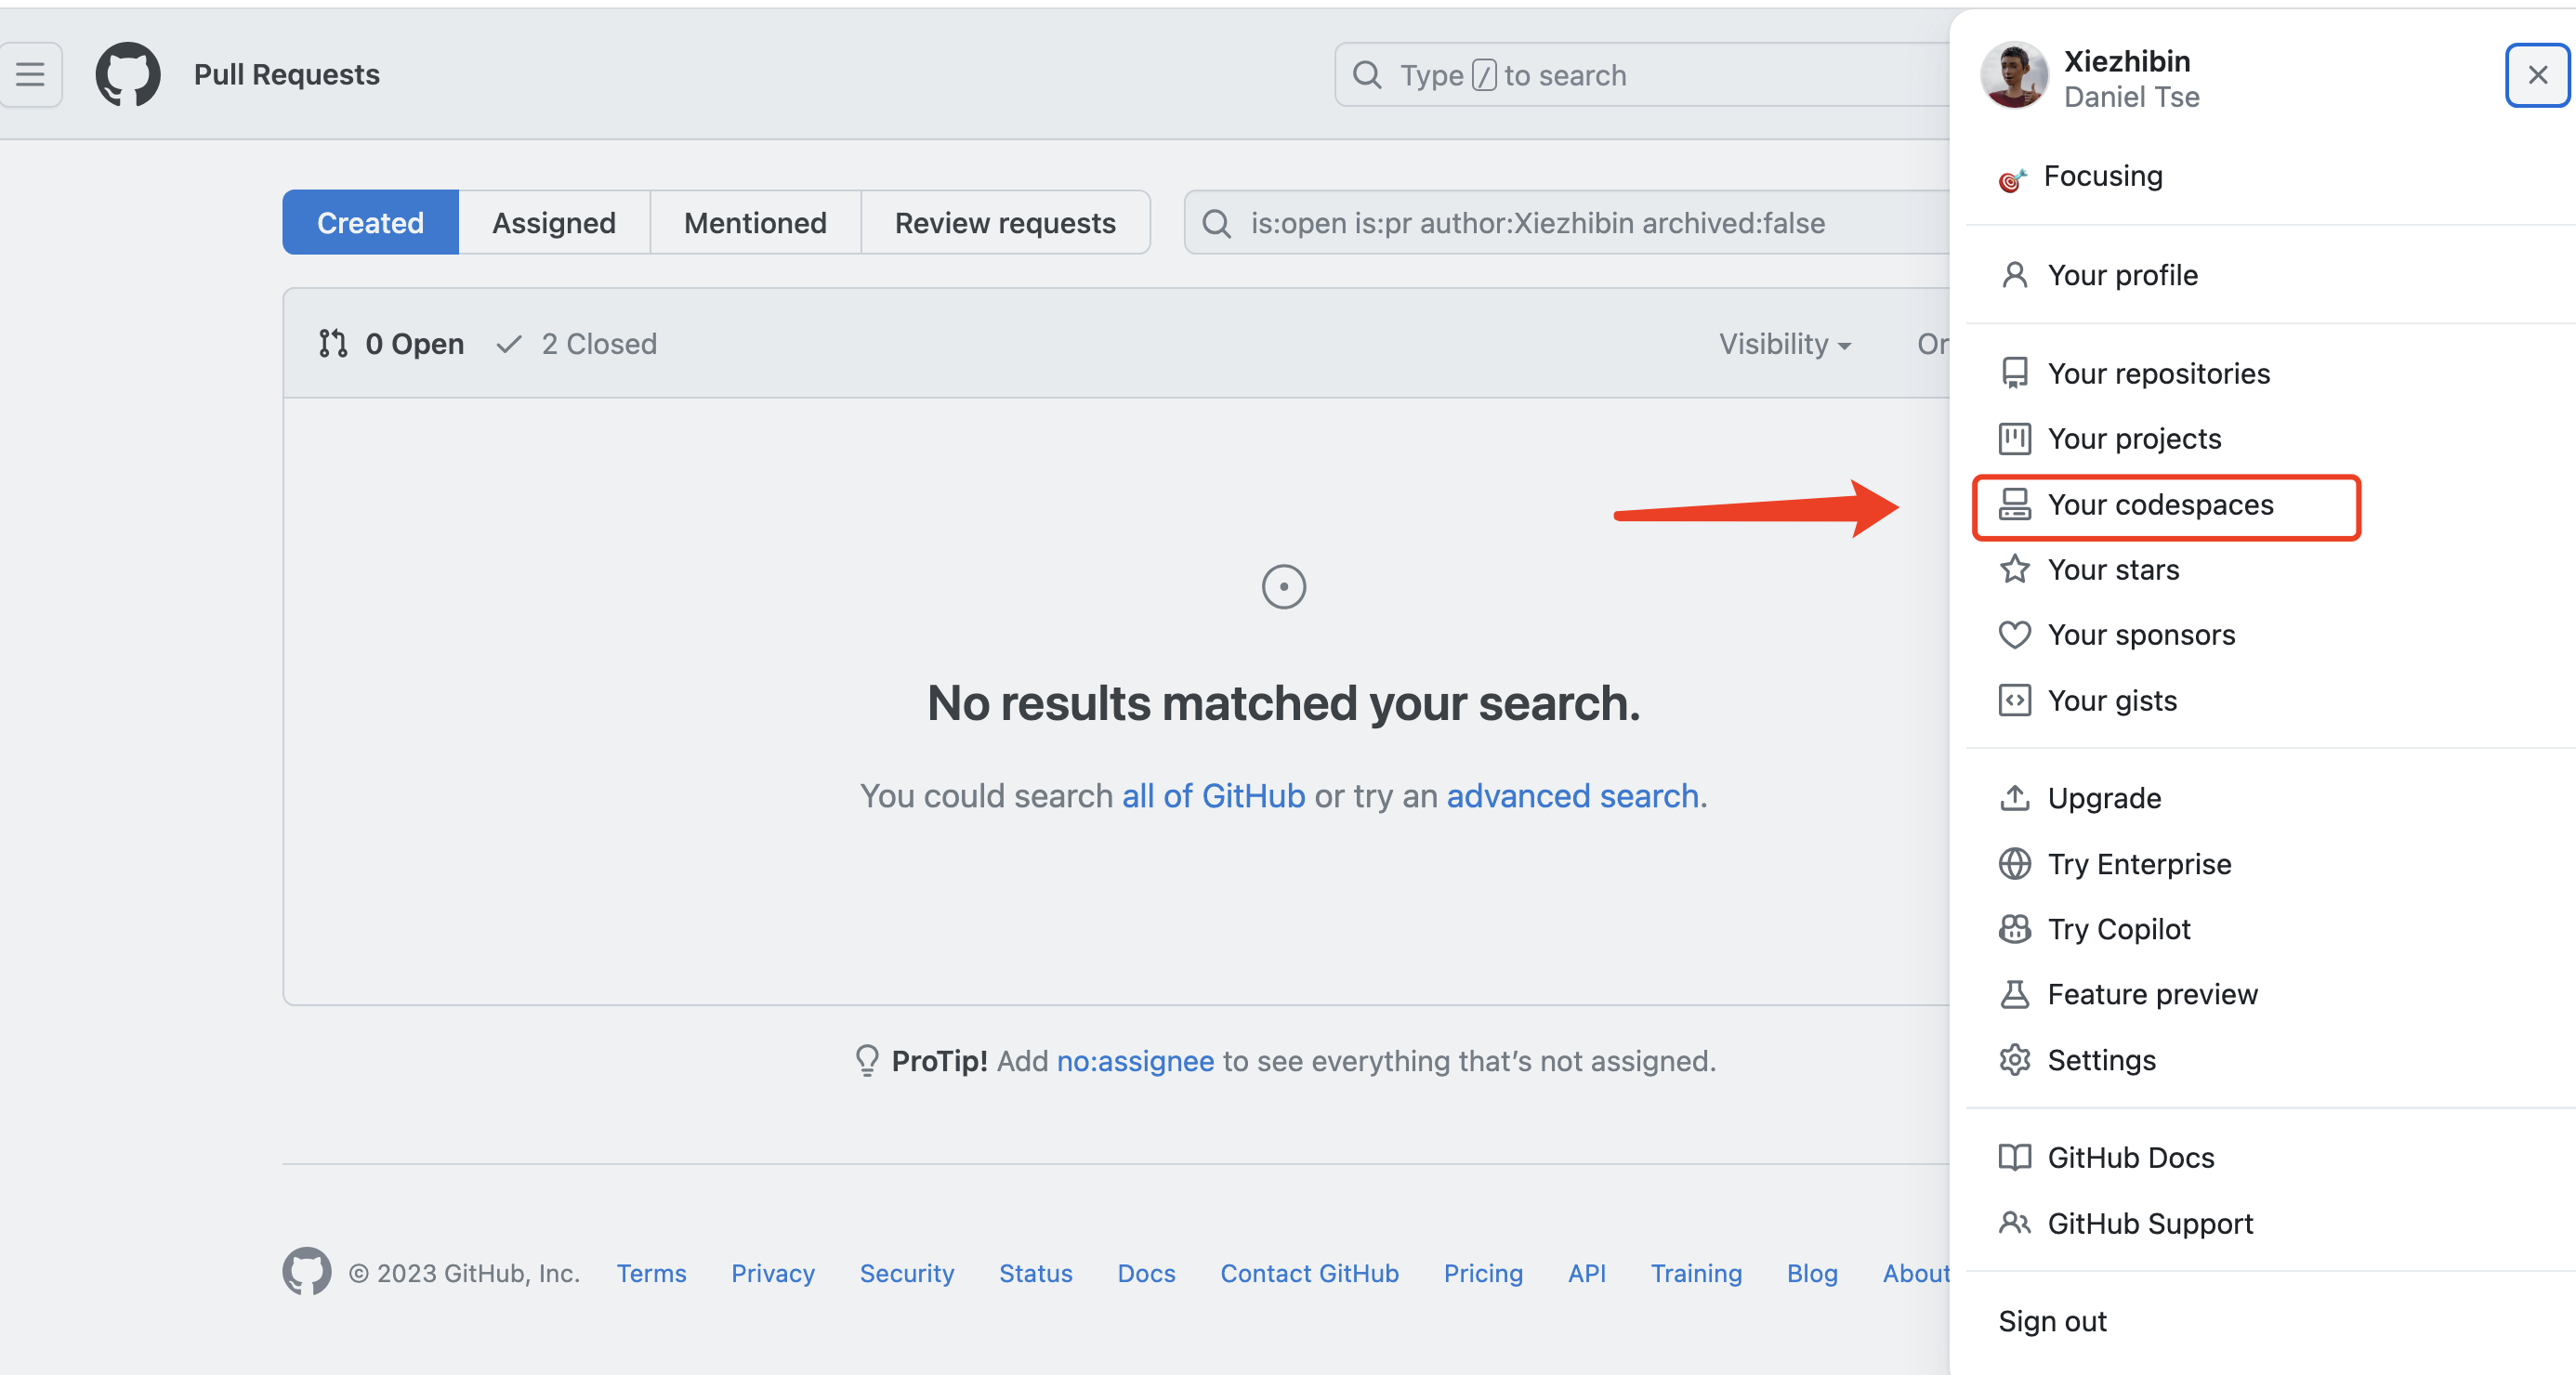Viewport: 2576px width, 1375px height.
Task: Select the Created tab
Action: pyautogui.click(x=370, y=223)
